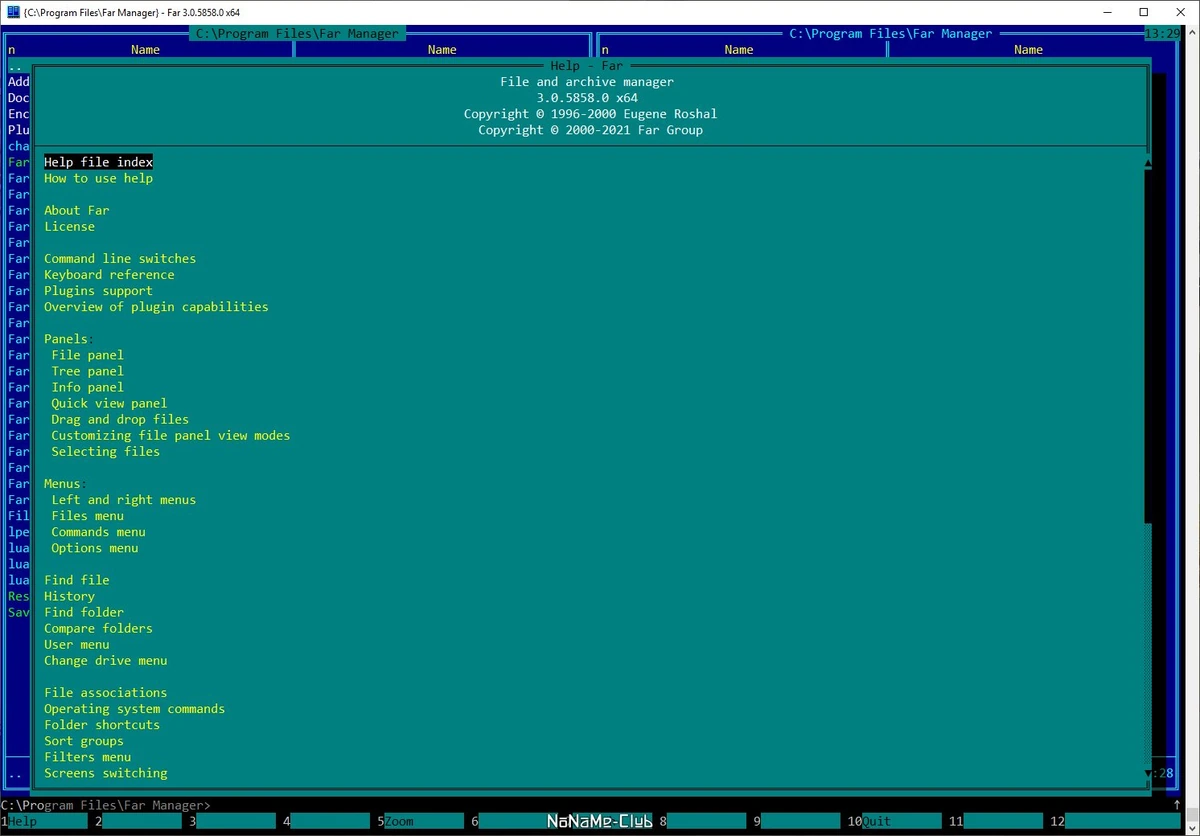The image size is (1200, 836).
Task: Click the Far Manager icon in title bar
Action: [x=12, y=12]
